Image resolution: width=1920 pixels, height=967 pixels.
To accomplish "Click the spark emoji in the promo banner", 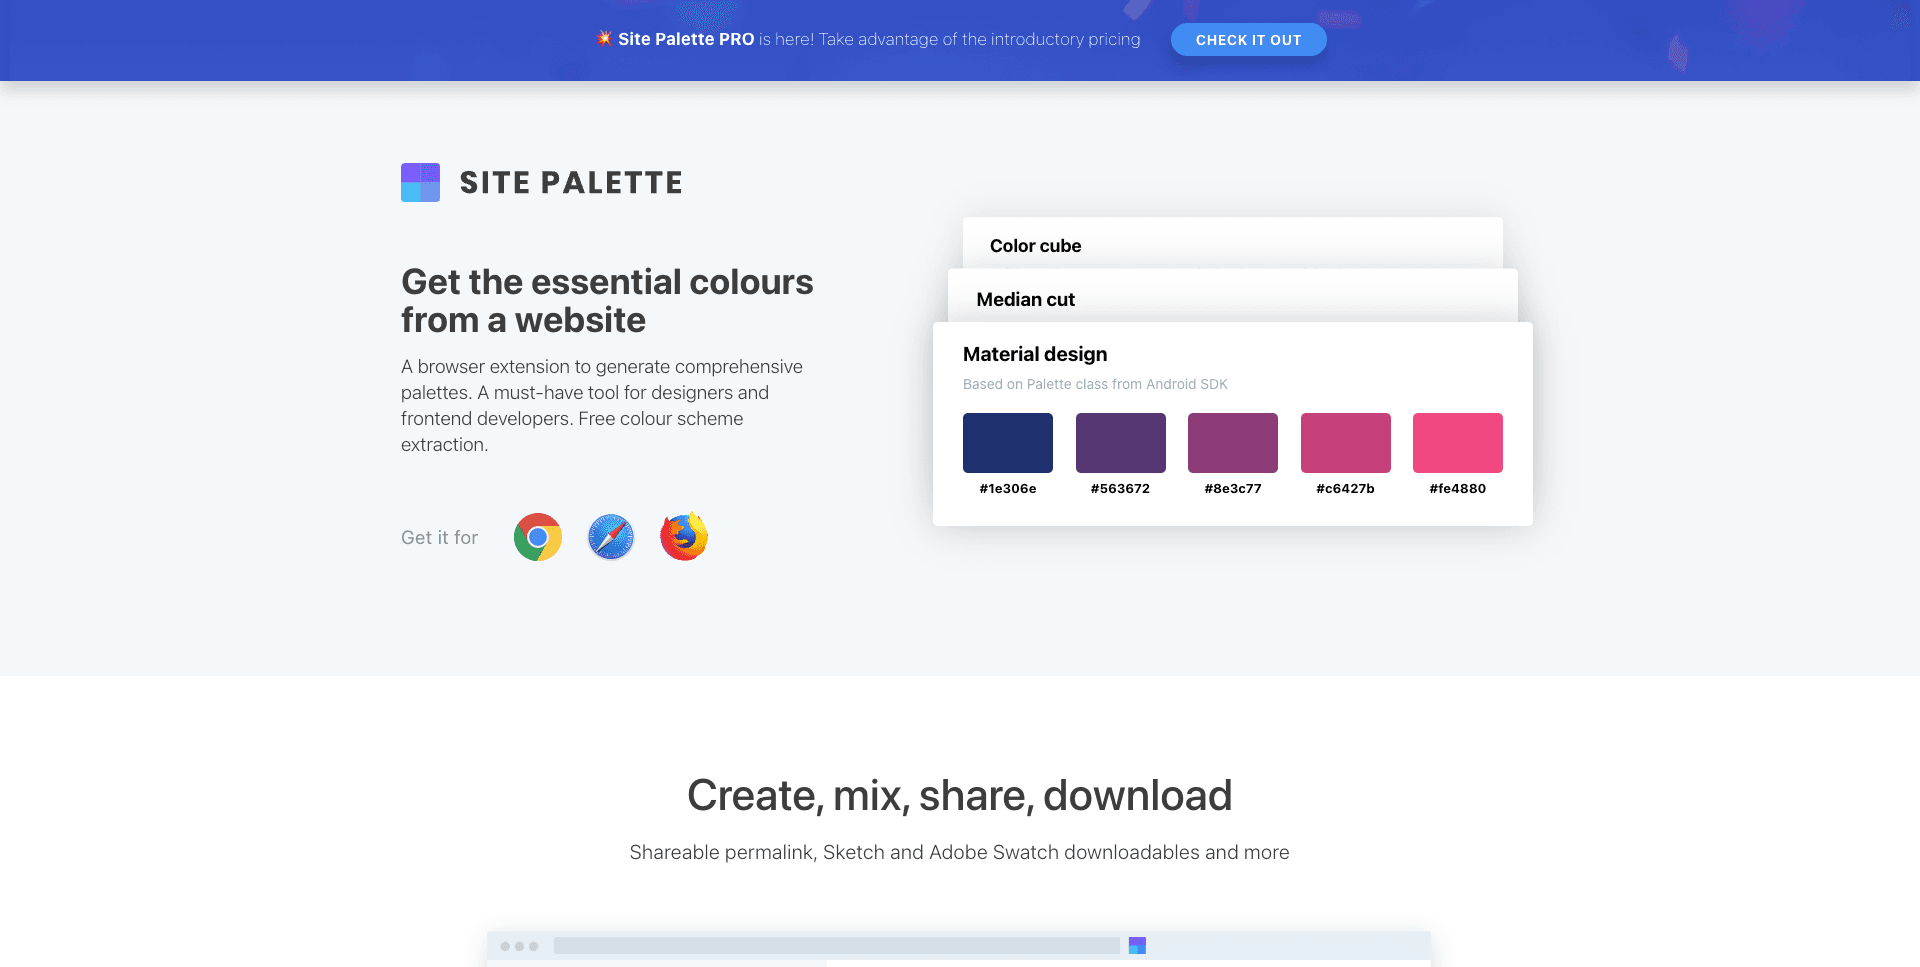I will 604,38.
